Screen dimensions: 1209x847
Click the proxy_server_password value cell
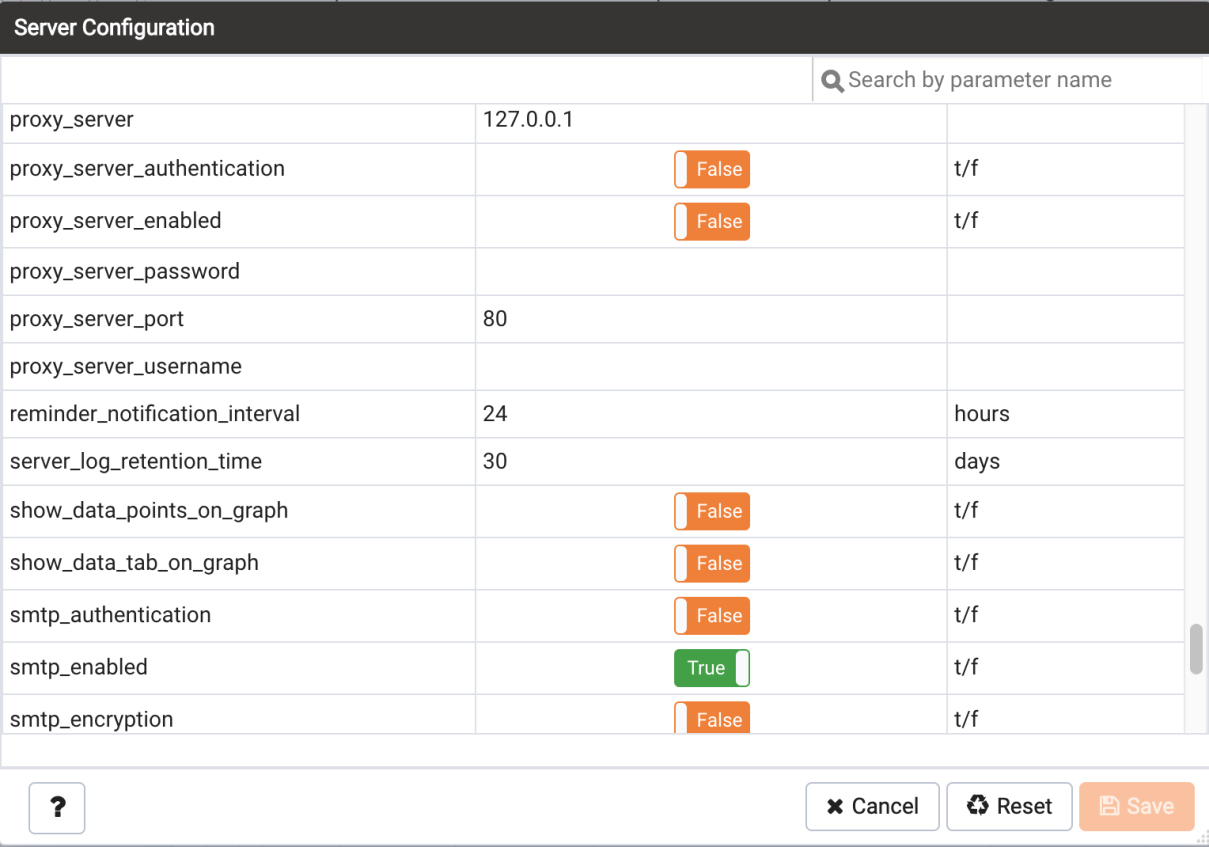[x=711, y=272]
